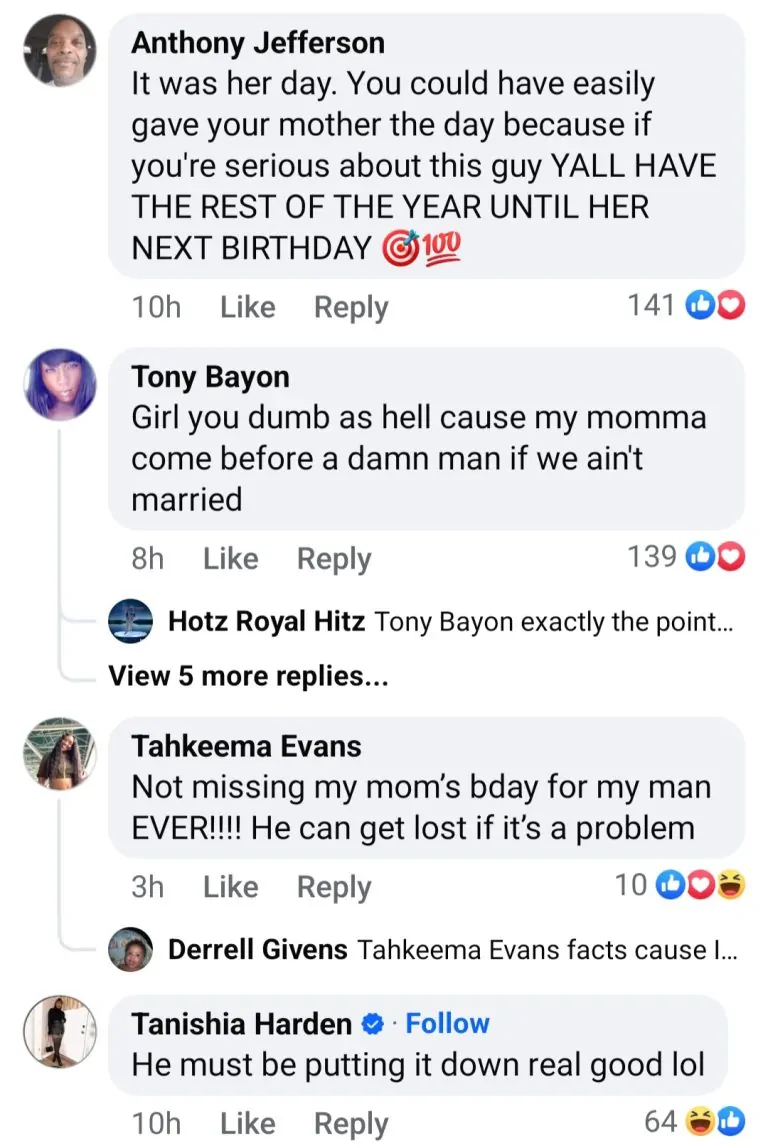Like Tahkeema Evans's comment
The height and width of the screenshot is (1148, 768).
[x=230, y=887]
